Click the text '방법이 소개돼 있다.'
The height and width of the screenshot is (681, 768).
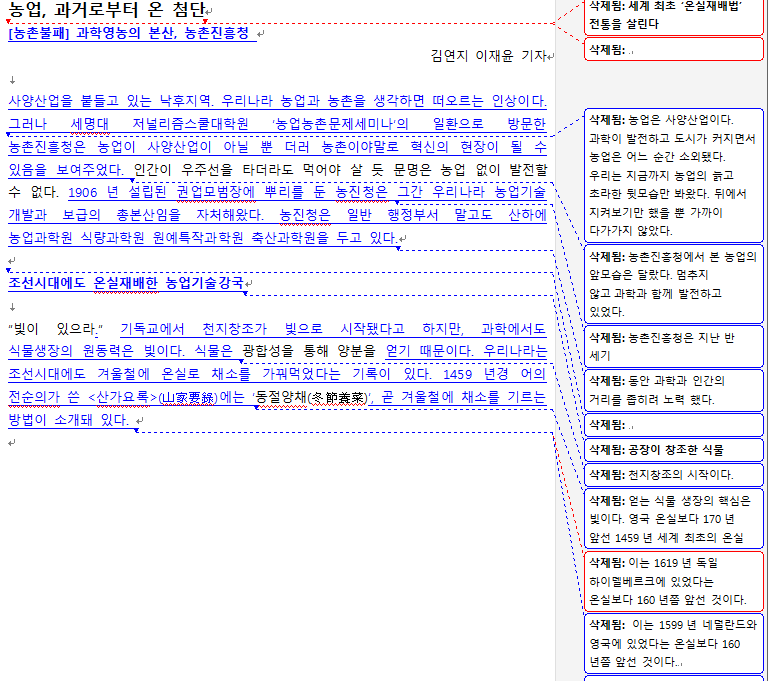[x=69, y=420]
